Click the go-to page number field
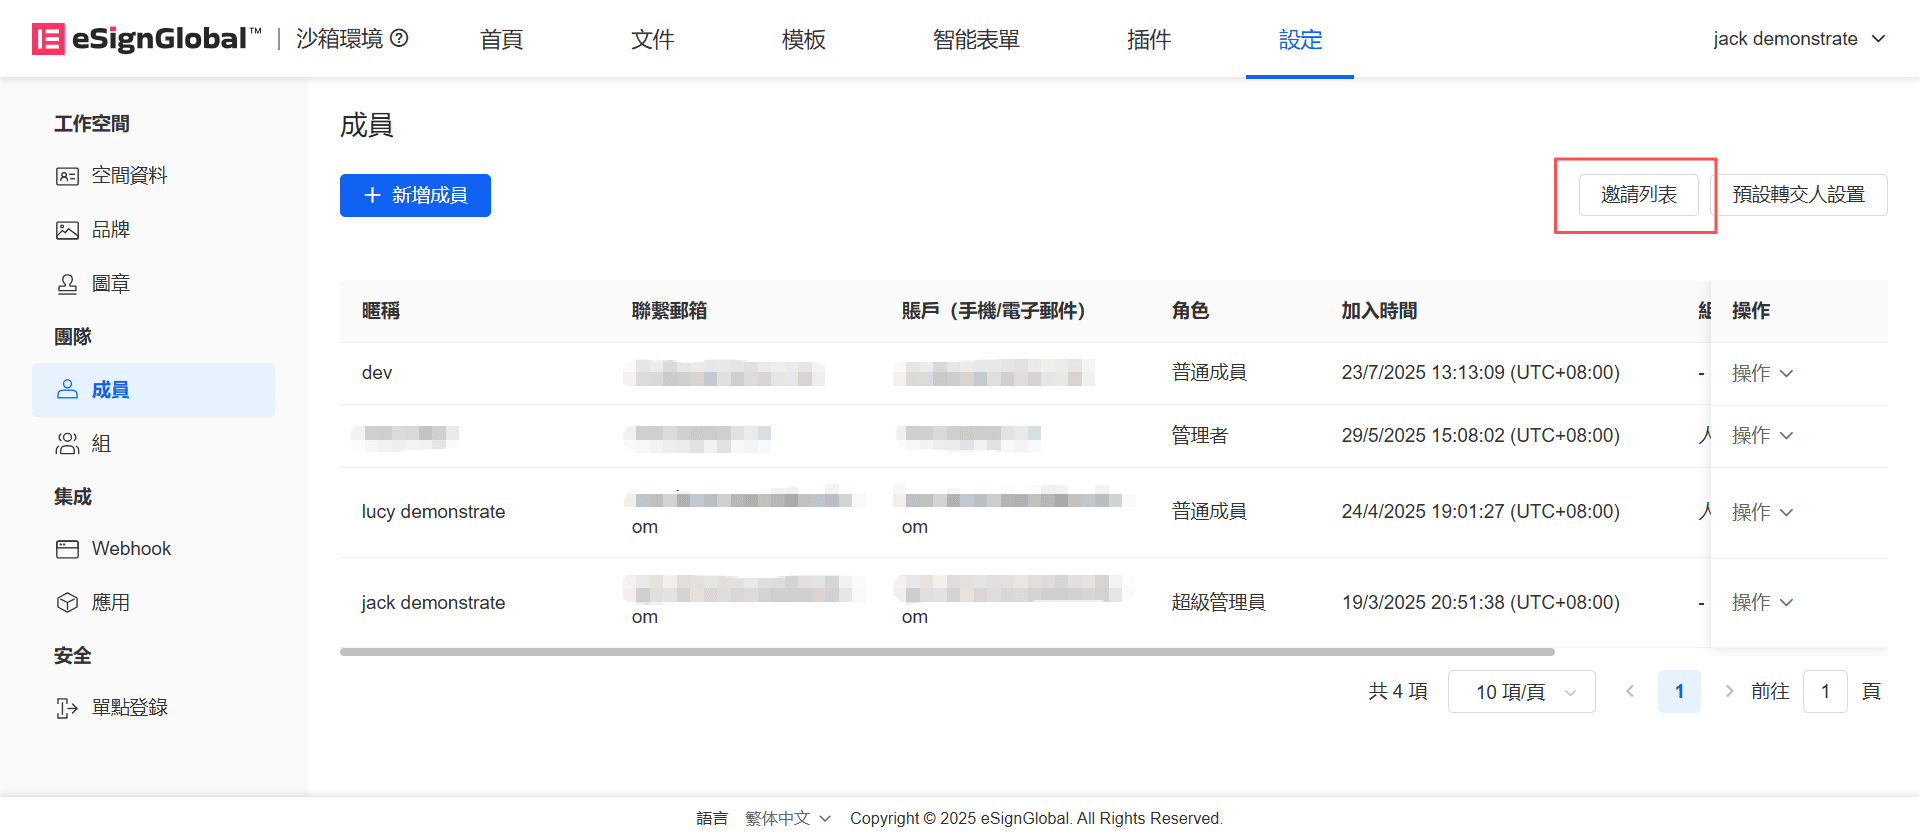Image resolution: width=1920 pixels, height=839 pixels. 1824,692
